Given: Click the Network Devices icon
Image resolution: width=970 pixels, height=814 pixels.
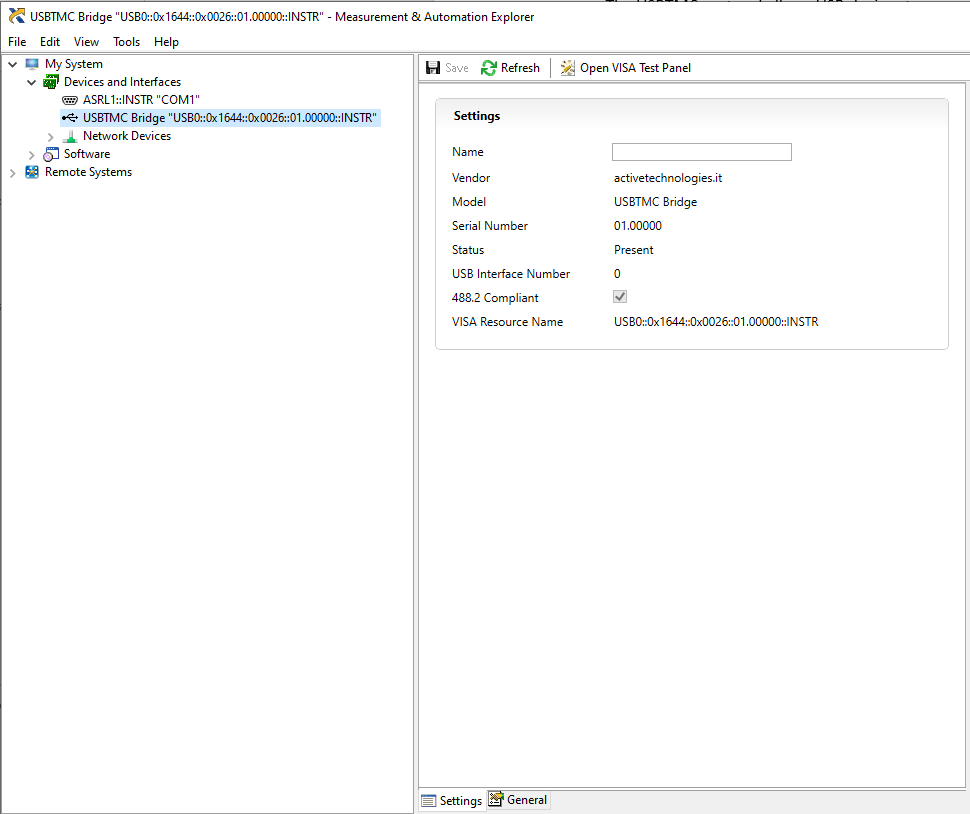Looking at the screenshot, I should point(70,136).
